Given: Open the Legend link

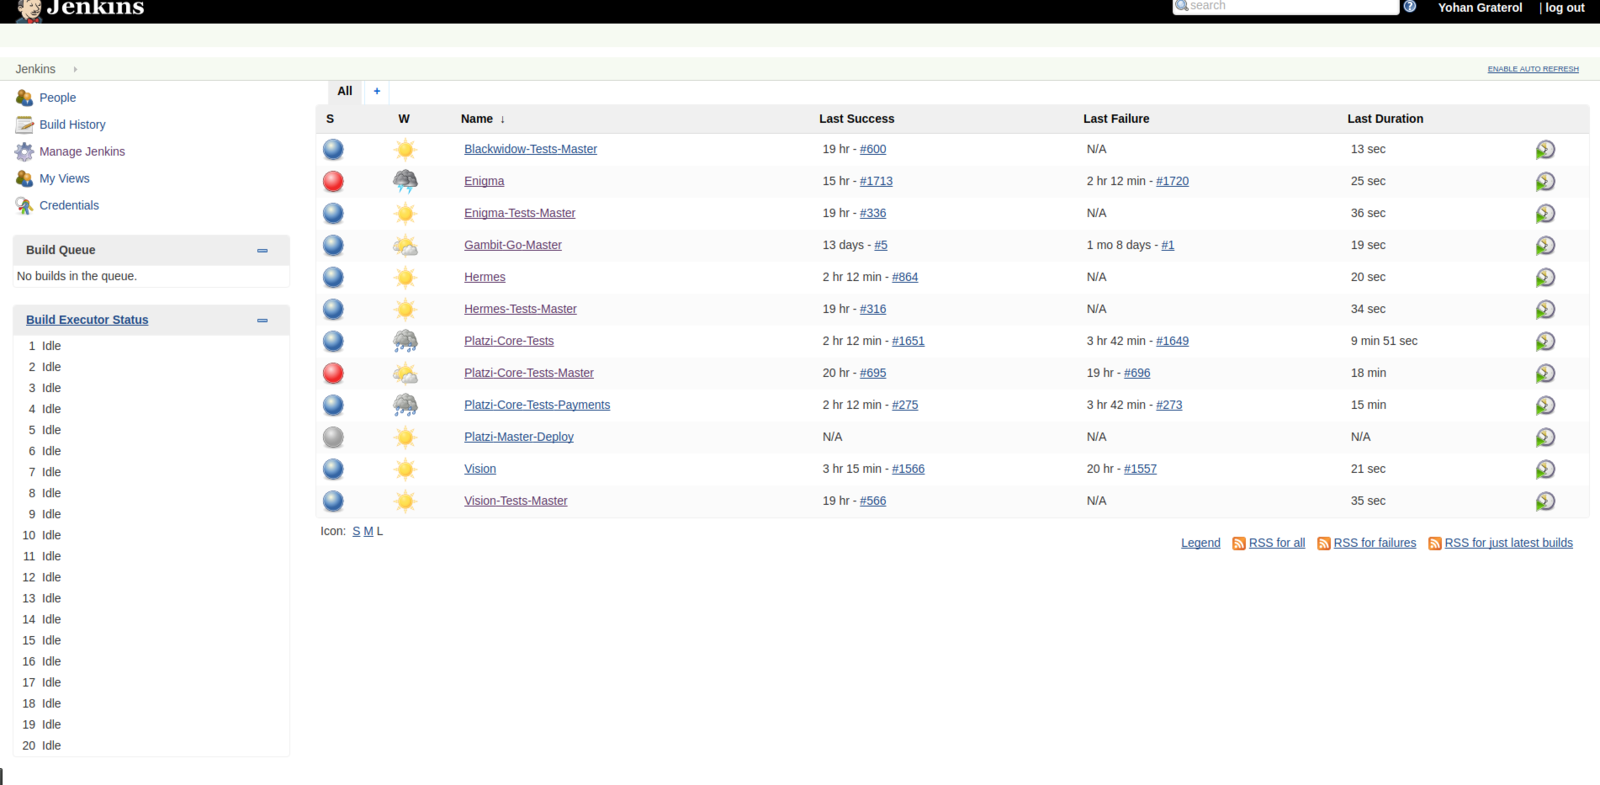Looking at the screenshot, I should [1200, 543].
